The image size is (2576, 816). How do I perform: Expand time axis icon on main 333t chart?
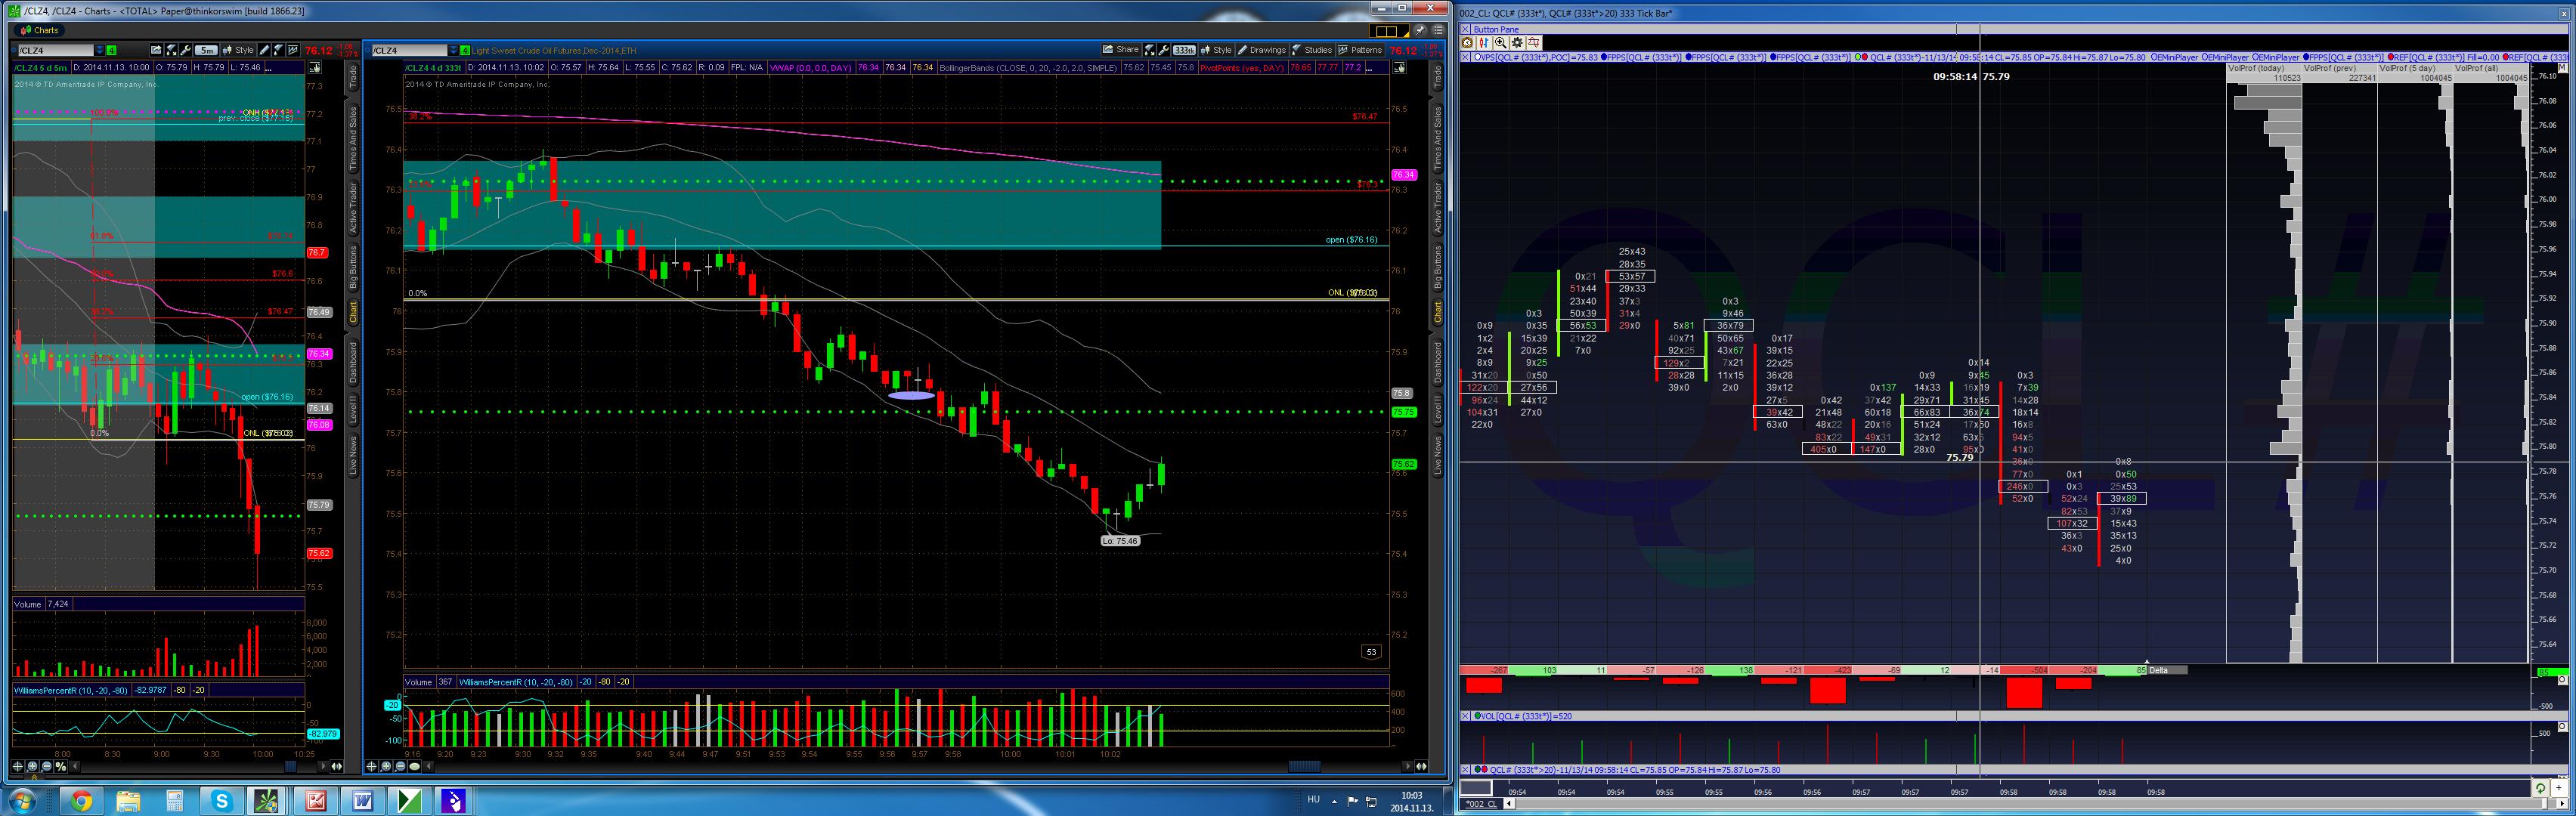(x=1421, y=766)
